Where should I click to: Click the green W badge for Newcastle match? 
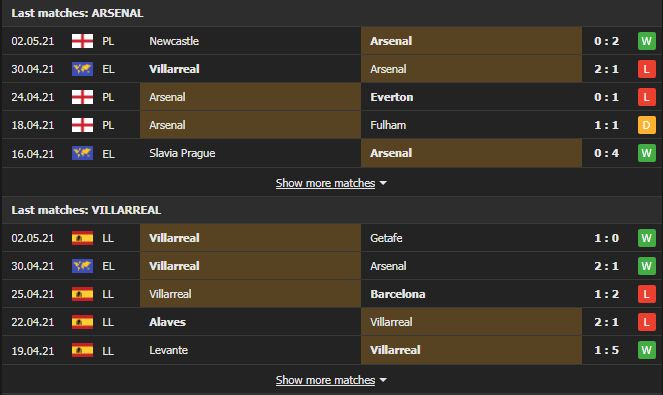pyautogui.click(x=647, y=41)
